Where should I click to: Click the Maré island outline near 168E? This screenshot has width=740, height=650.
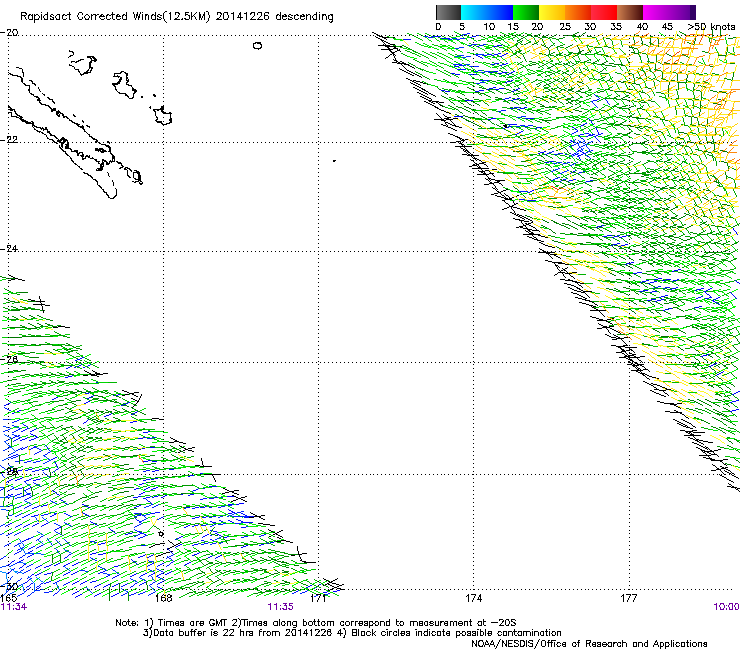[163, 116]
